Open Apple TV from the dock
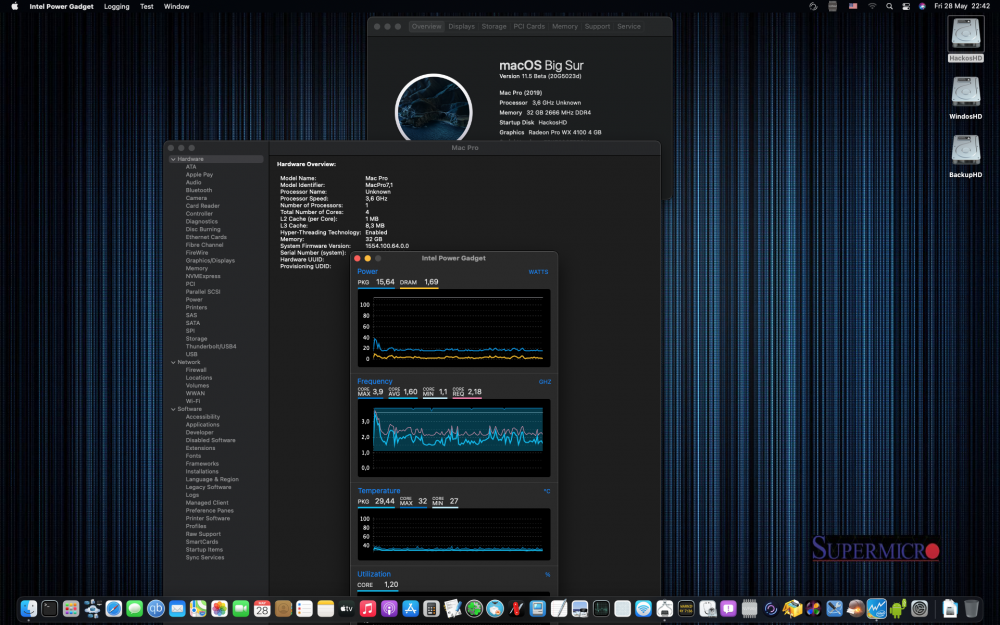 tap(346, 608)
